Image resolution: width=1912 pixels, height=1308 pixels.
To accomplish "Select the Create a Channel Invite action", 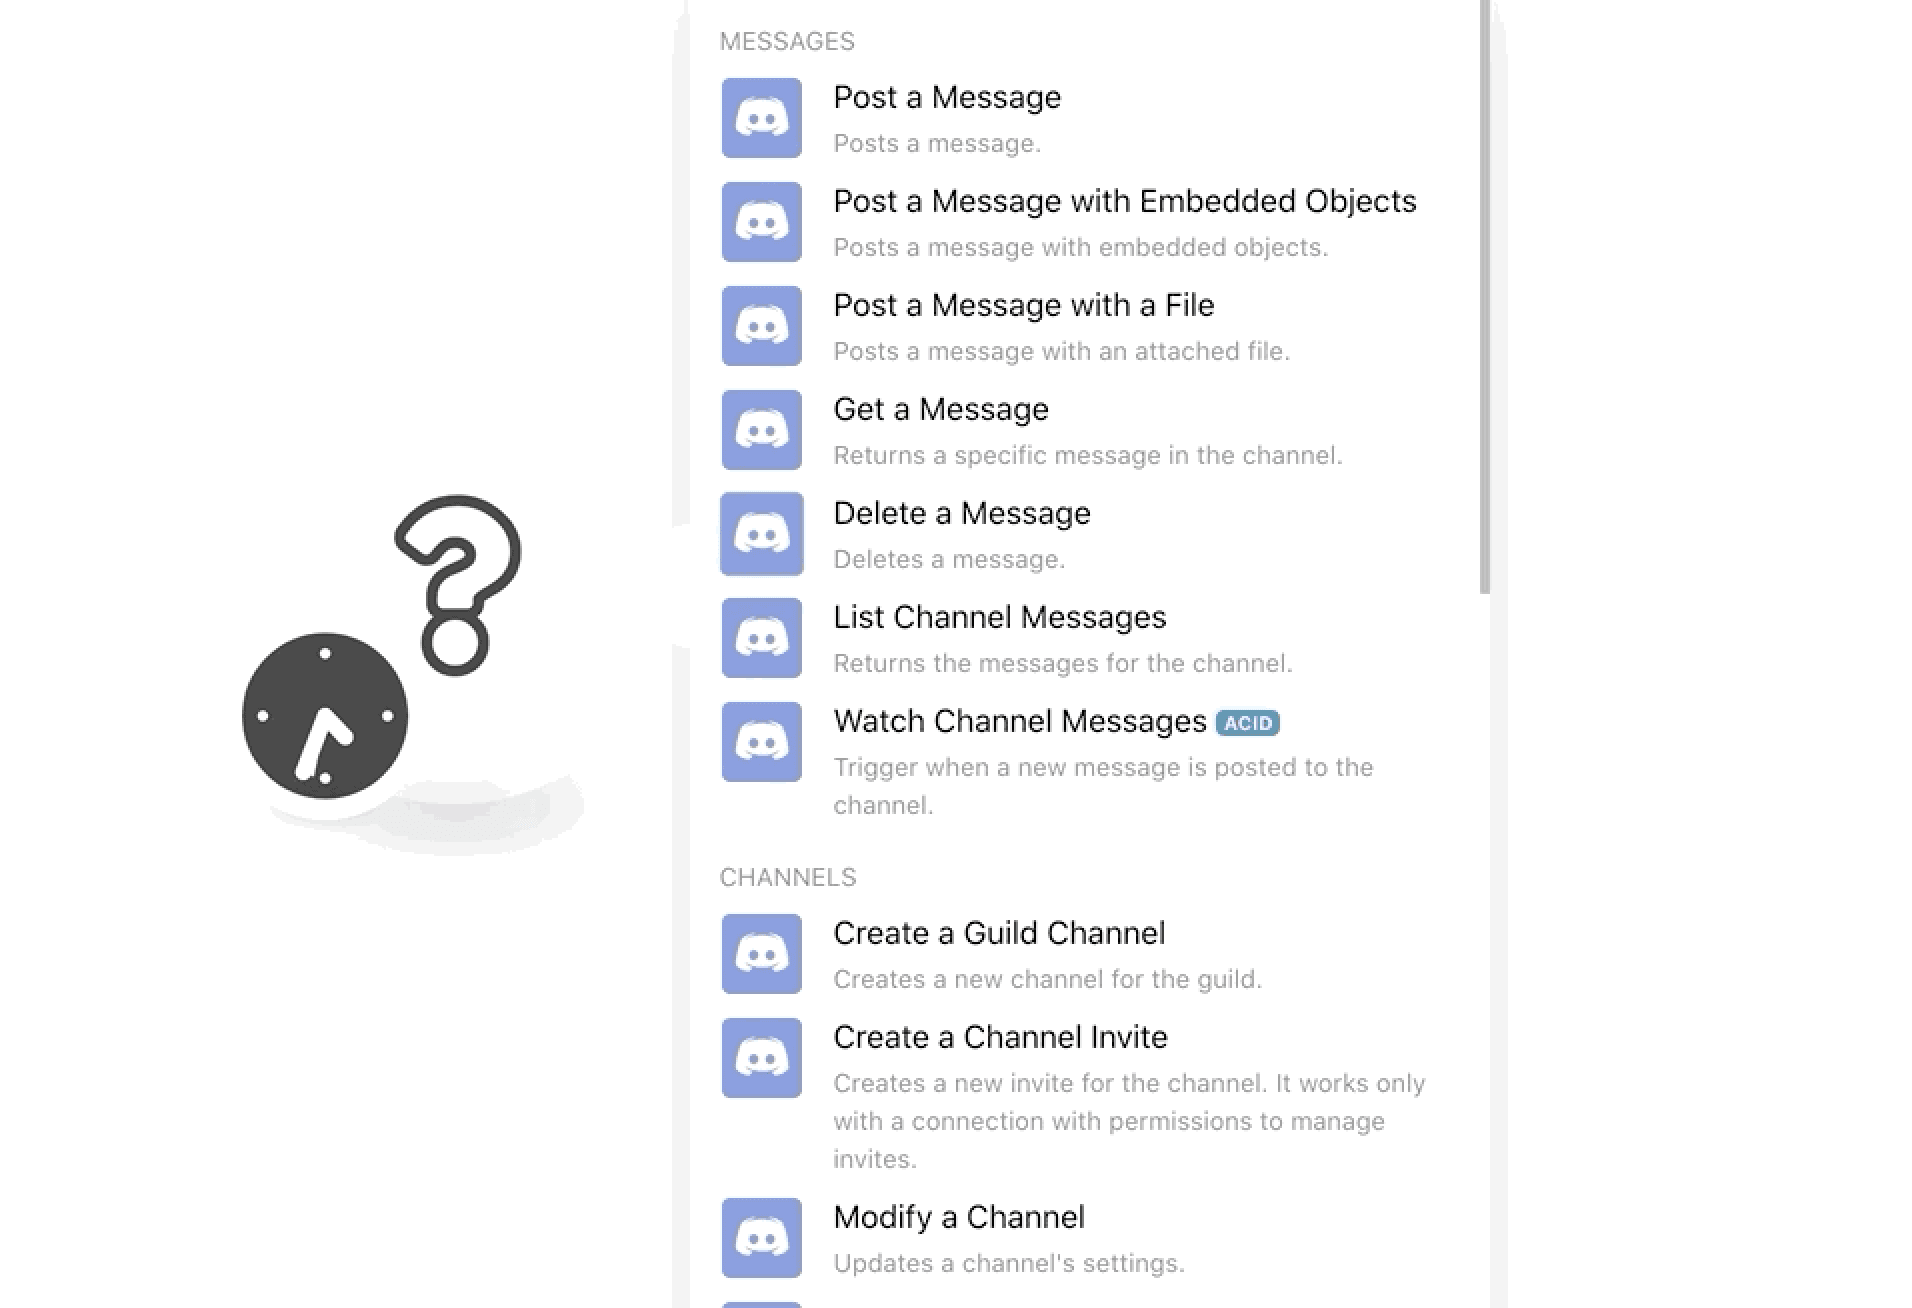I will [x=1000, y=1037].
